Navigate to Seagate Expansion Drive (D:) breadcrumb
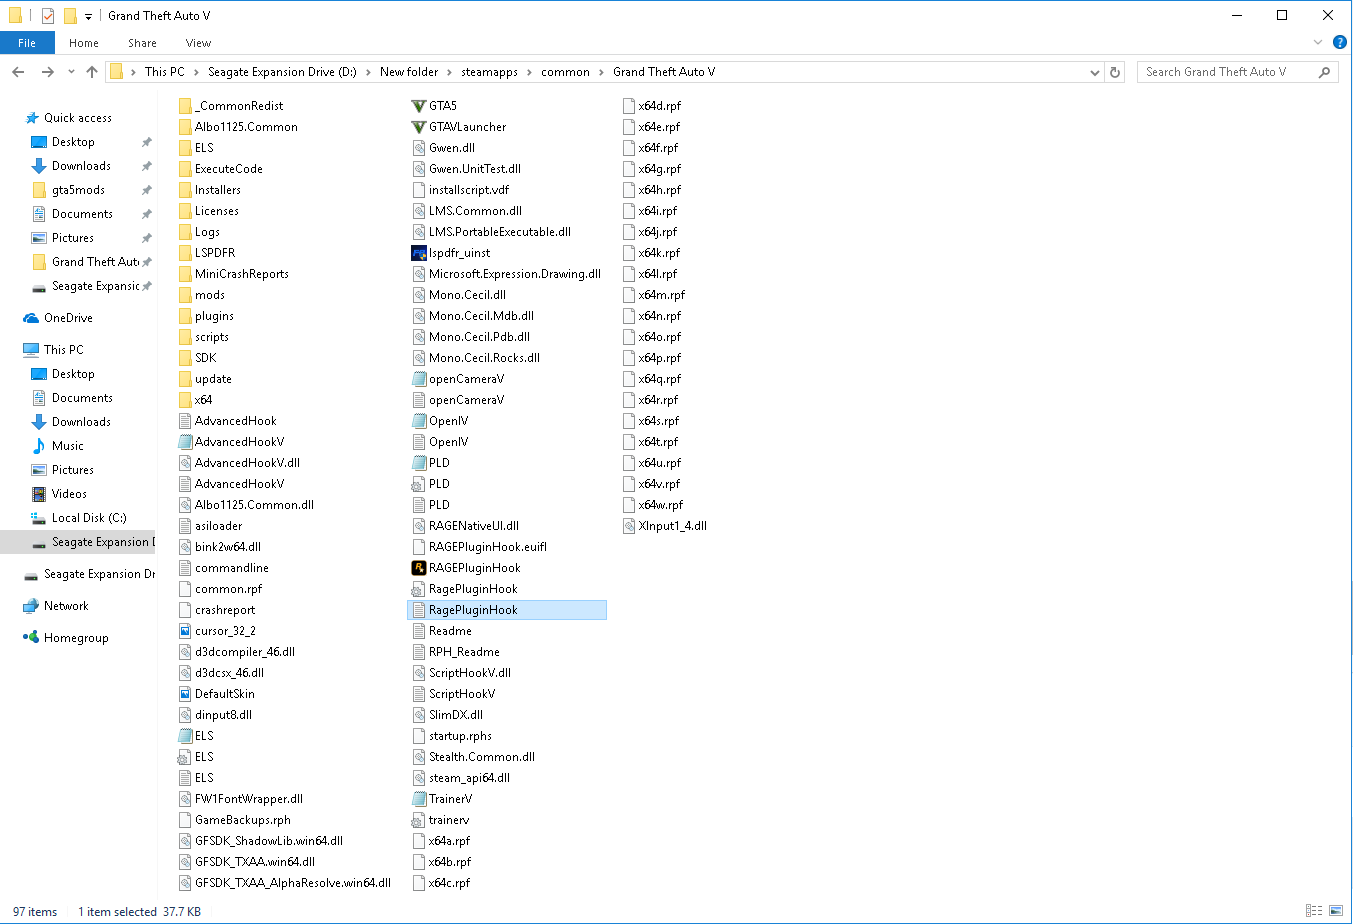This screenshot has width=1353, height=924. pos(282,72)
